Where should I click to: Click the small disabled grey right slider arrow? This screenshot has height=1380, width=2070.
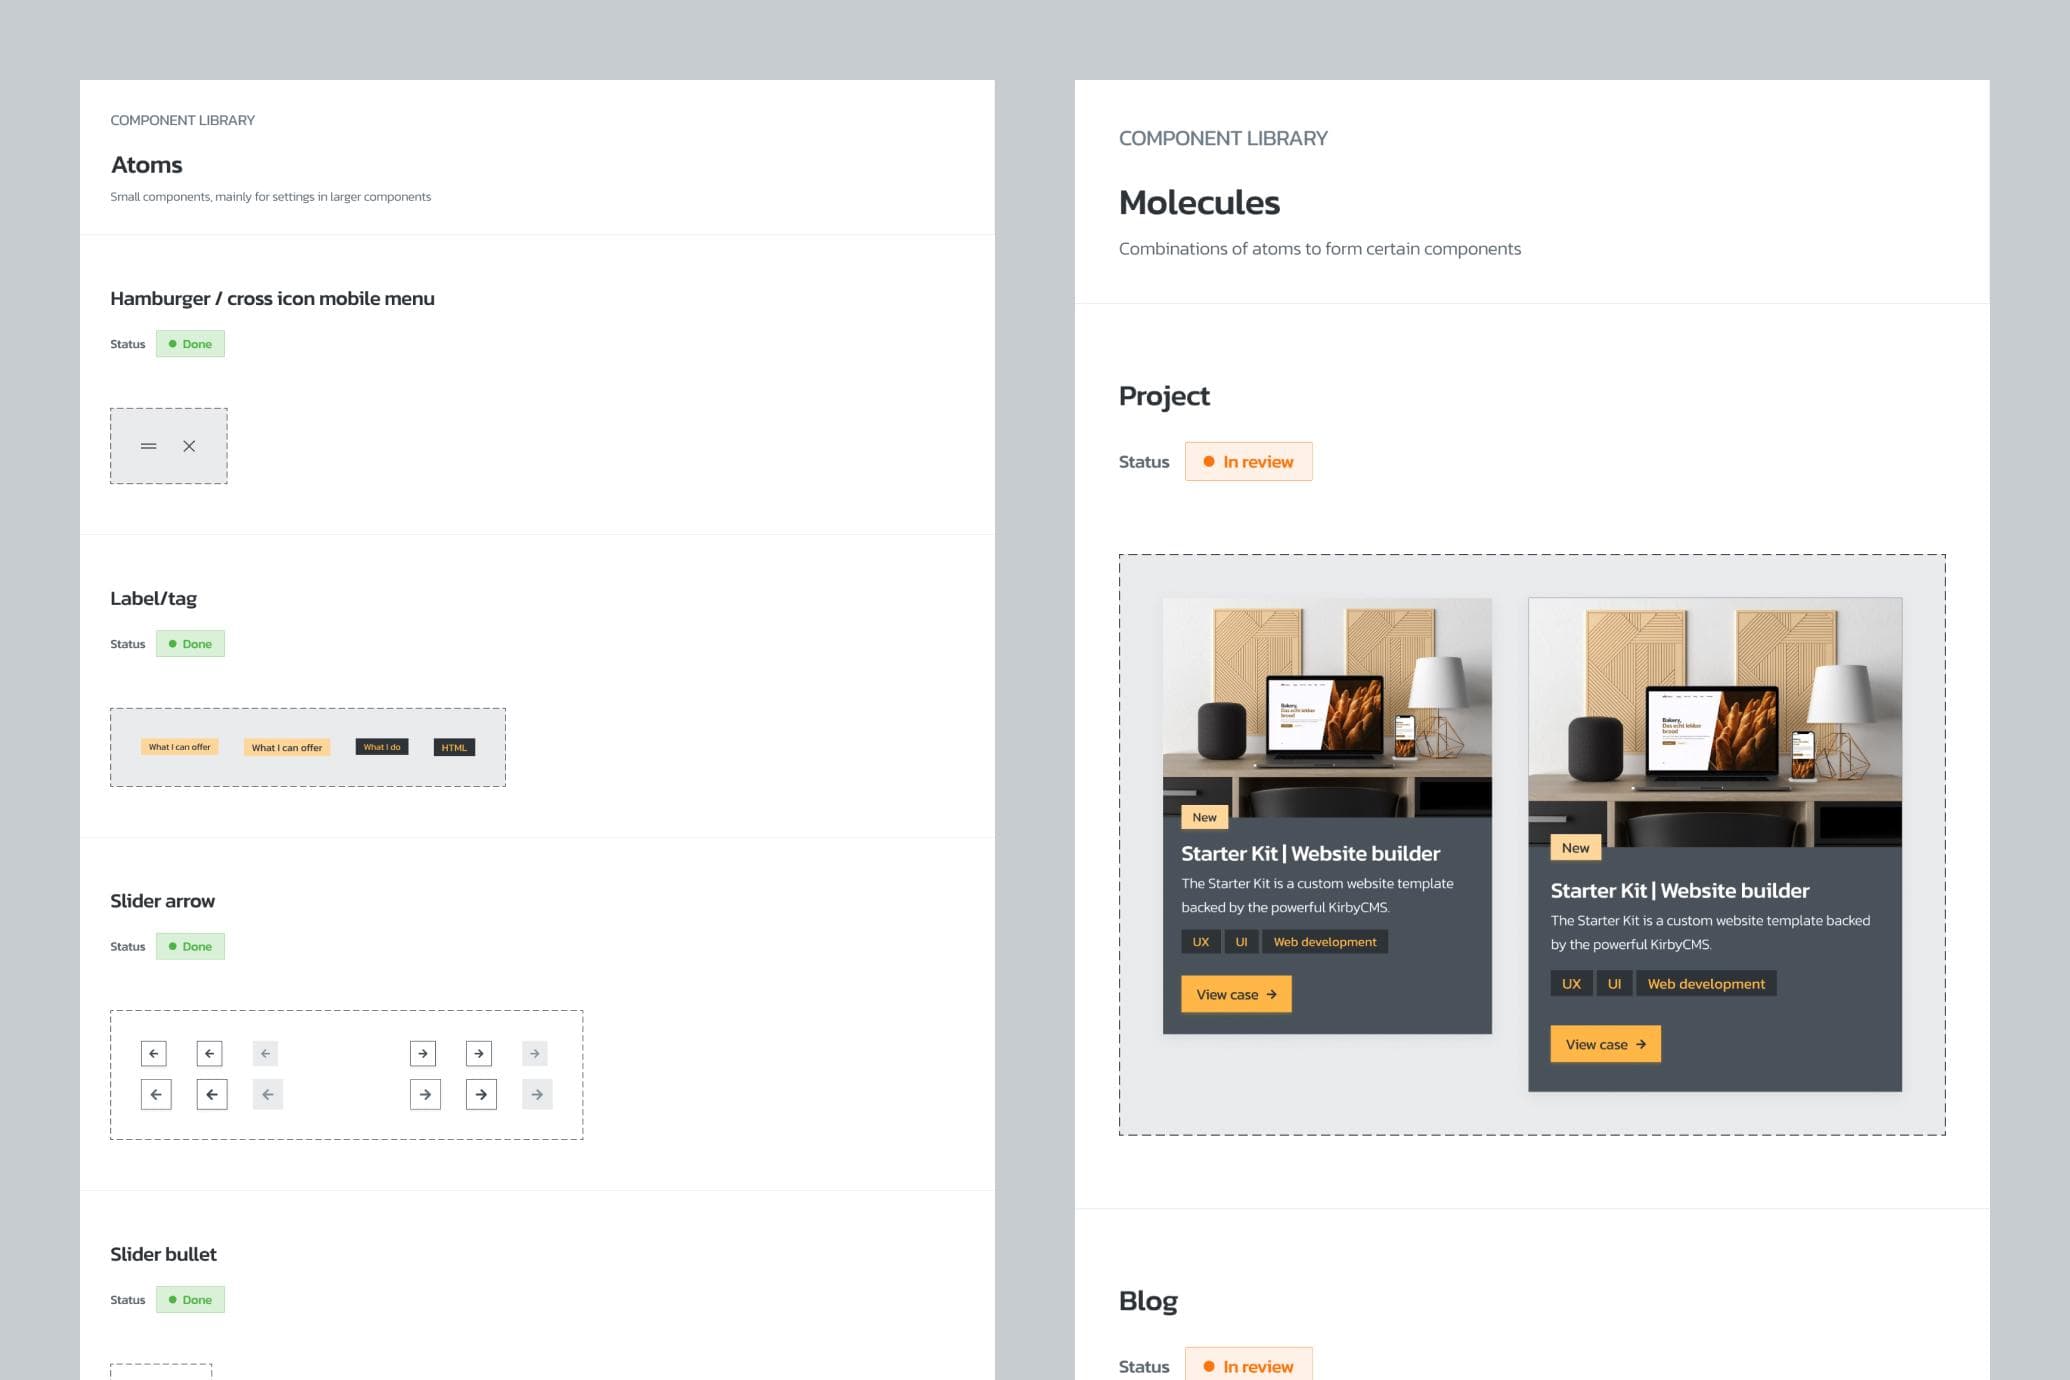[x=535, y=1053]
